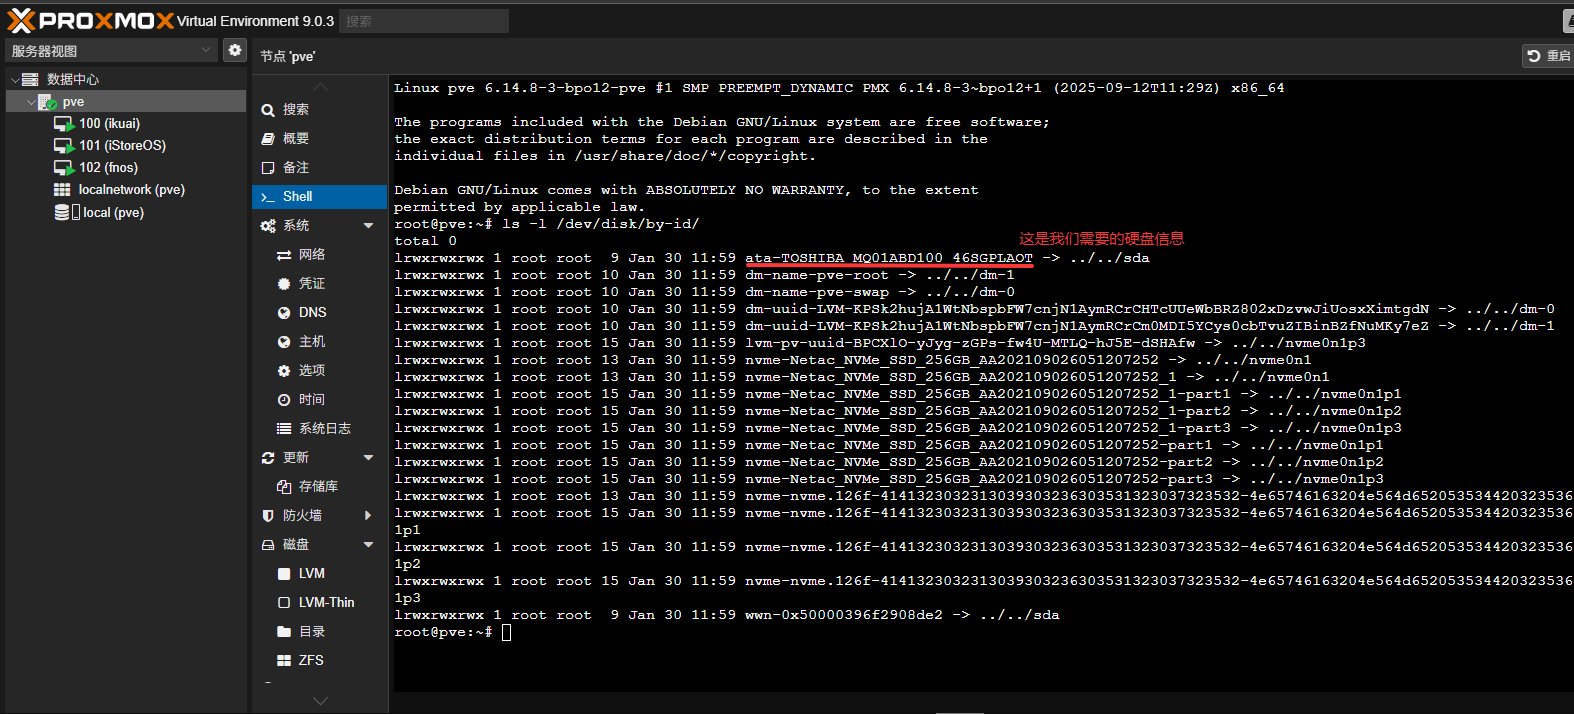1574x714 pixels.
Task: Click in the top 搜索 search field
Action: 424,21
